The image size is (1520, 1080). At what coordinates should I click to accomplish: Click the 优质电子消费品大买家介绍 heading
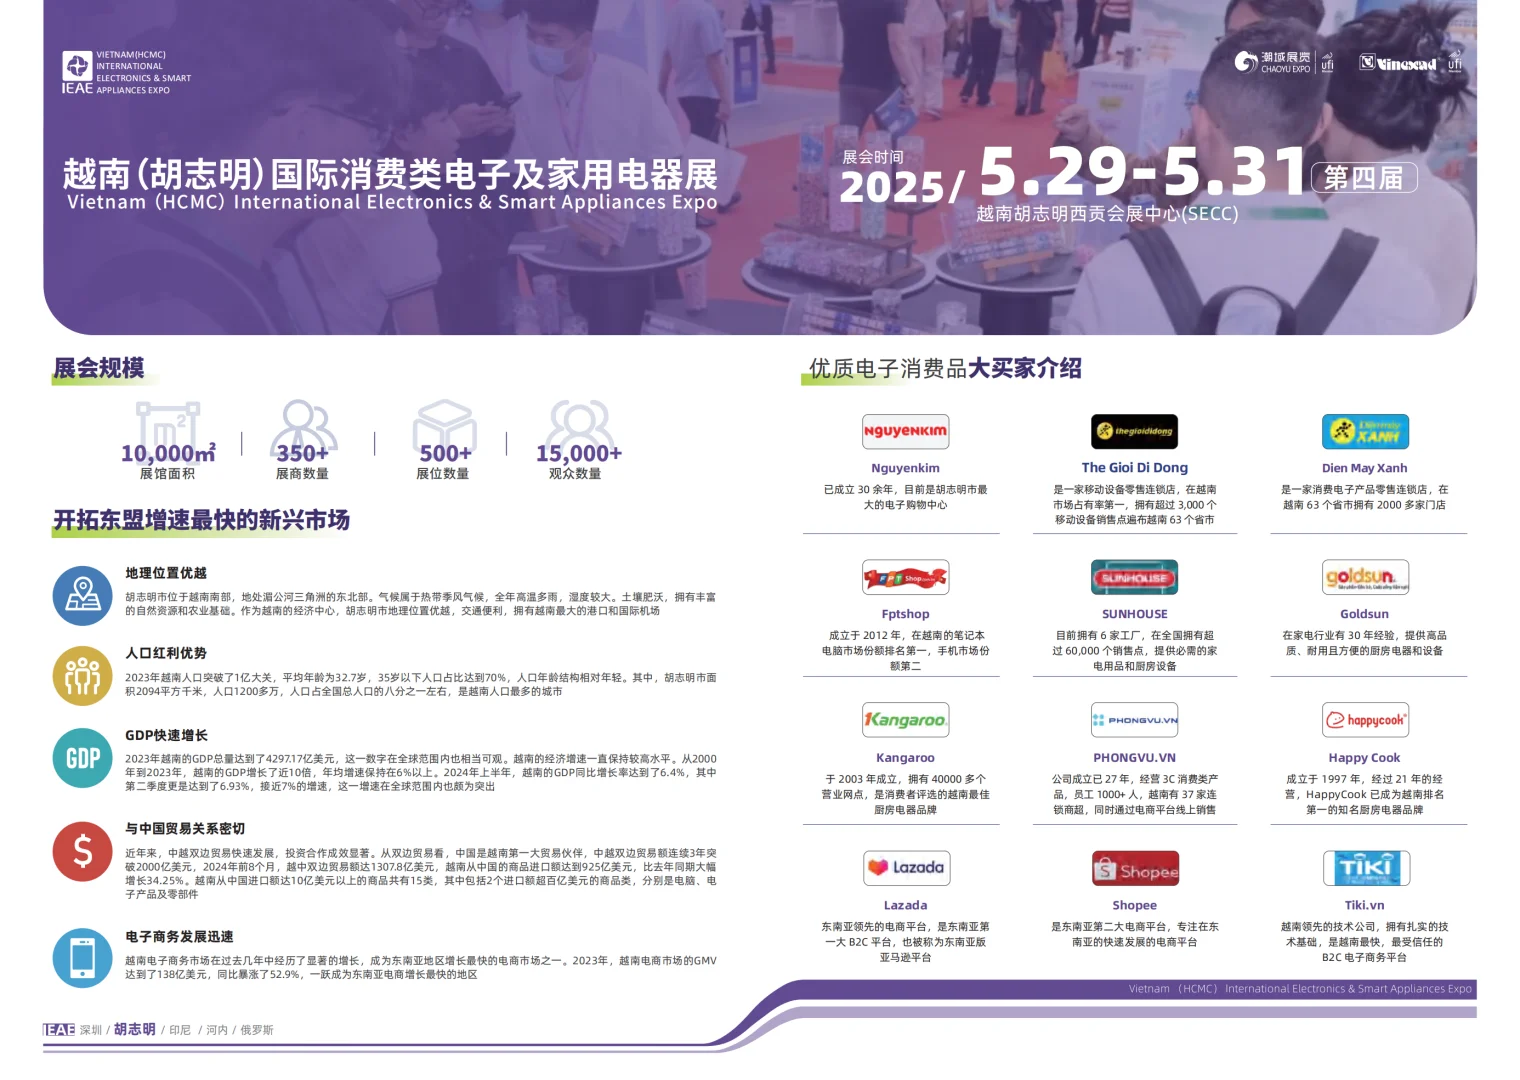click(945, 368)
